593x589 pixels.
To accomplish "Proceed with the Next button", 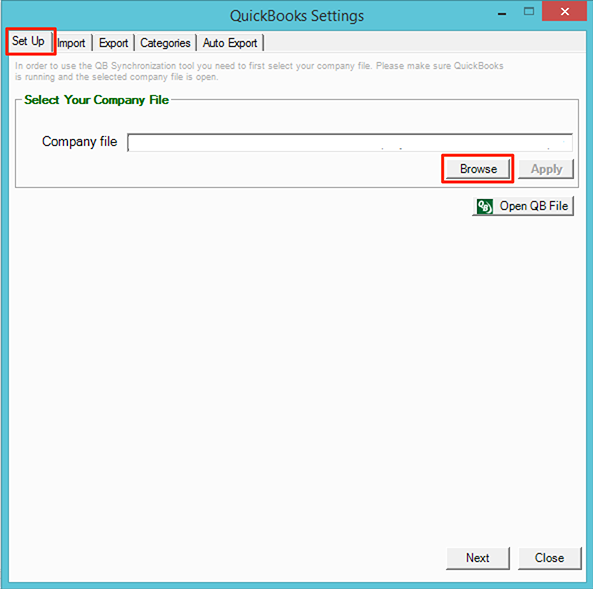I will click(478, 558).
